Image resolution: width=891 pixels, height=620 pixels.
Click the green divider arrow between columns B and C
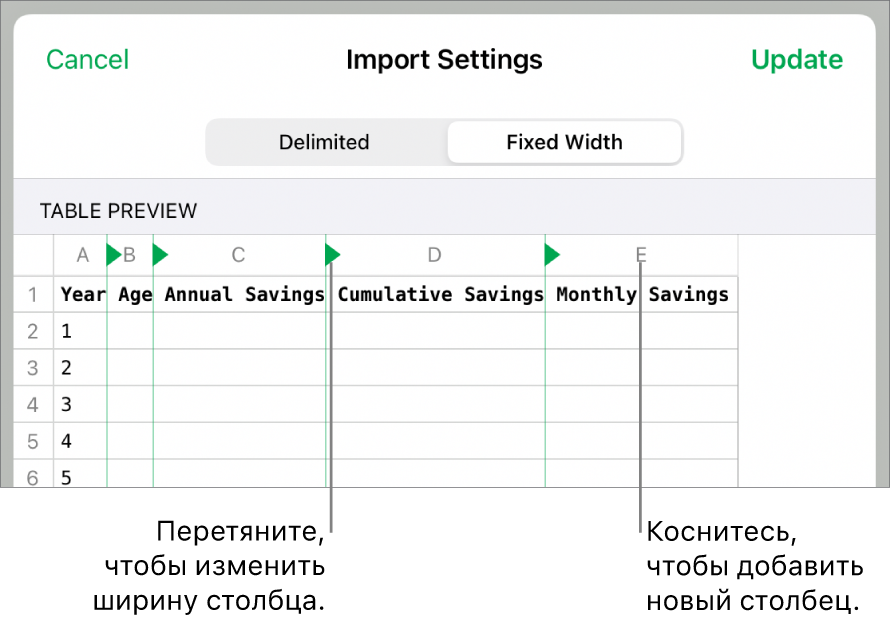(x=160, y=256)
